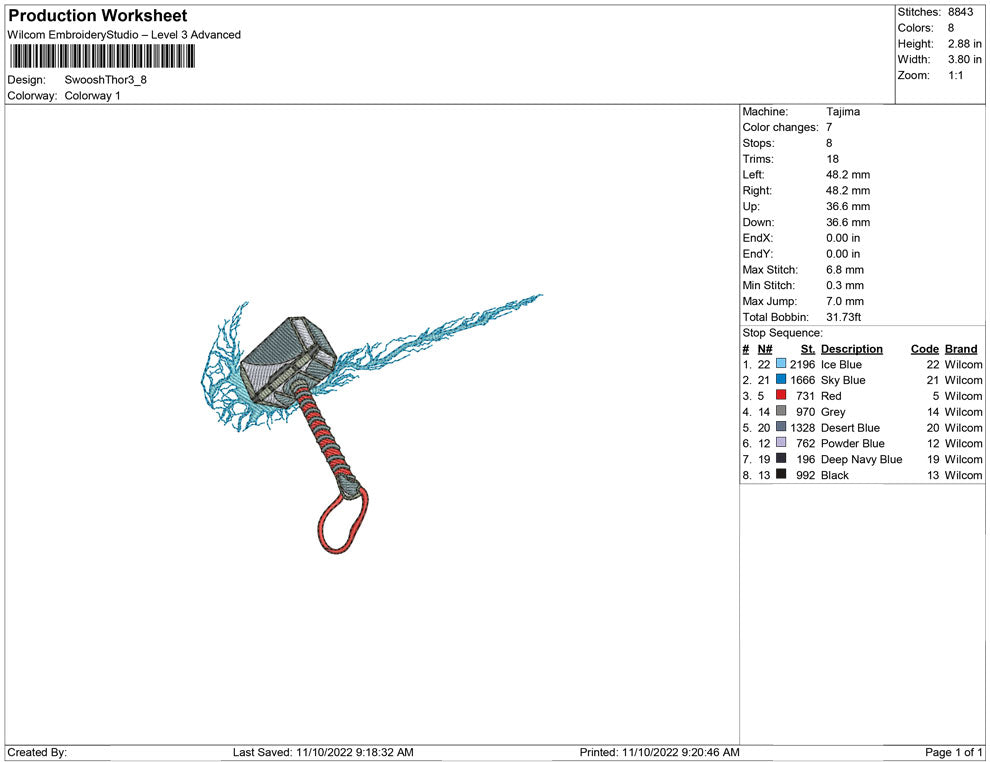Click the 'Colorway 1' value
The height and width of the screenshot is (762, 990).
(x=92, y=96)
